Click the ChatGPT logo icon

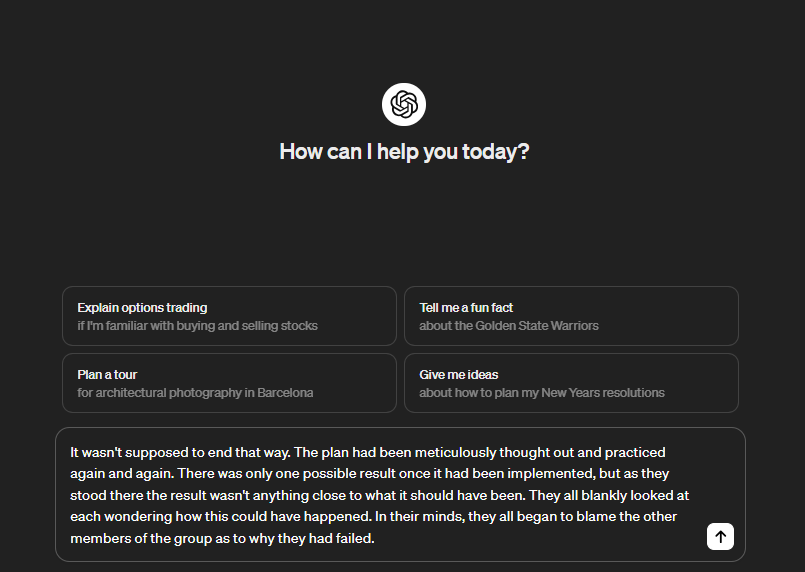404,105
